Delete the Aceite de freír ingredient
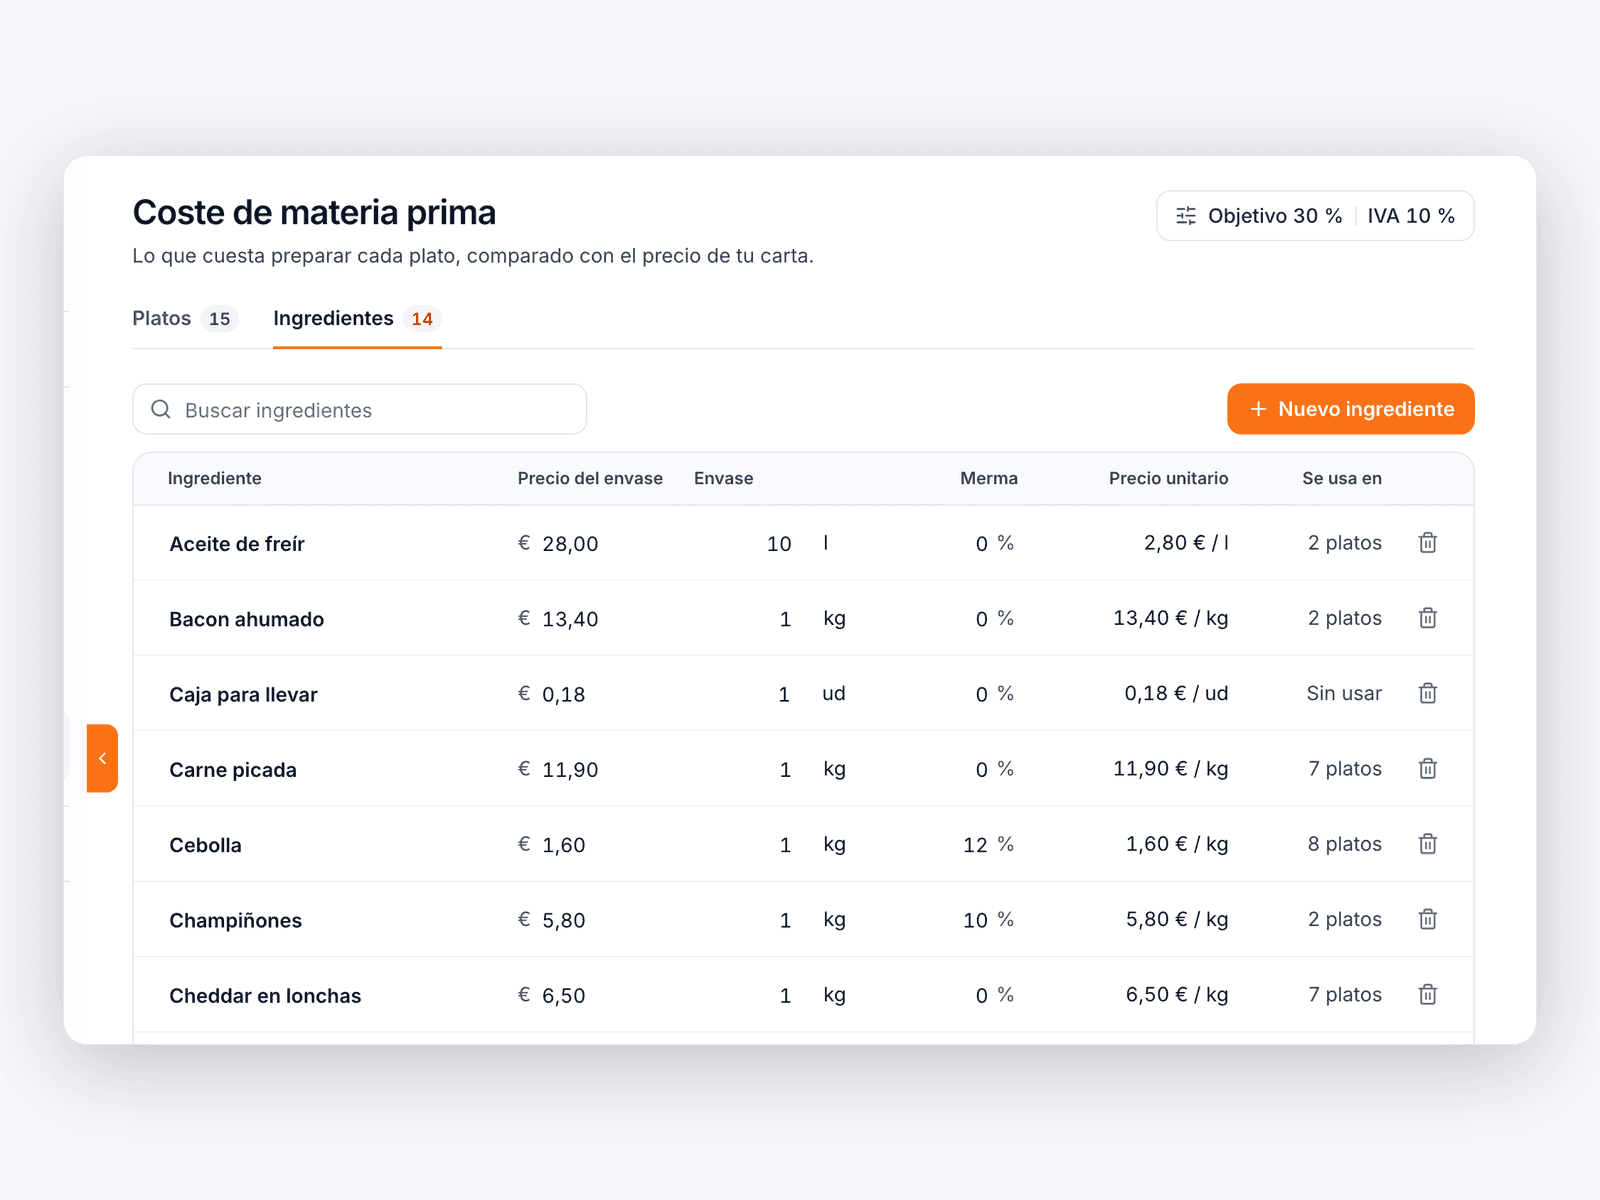The width and height of the screenshot is (1600, 1200). (1428, 543)
